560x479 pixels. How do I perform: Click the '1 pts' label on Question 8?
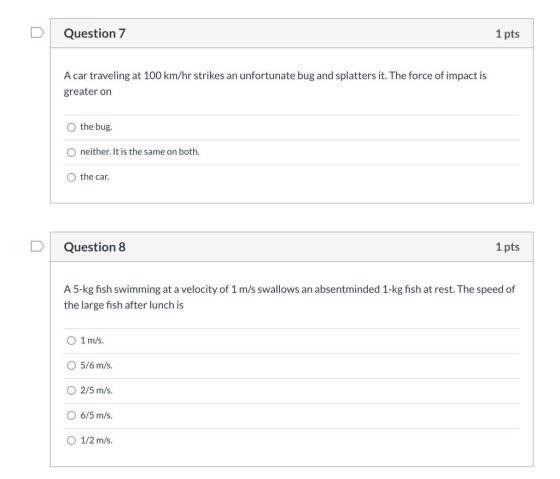point(508,247)
